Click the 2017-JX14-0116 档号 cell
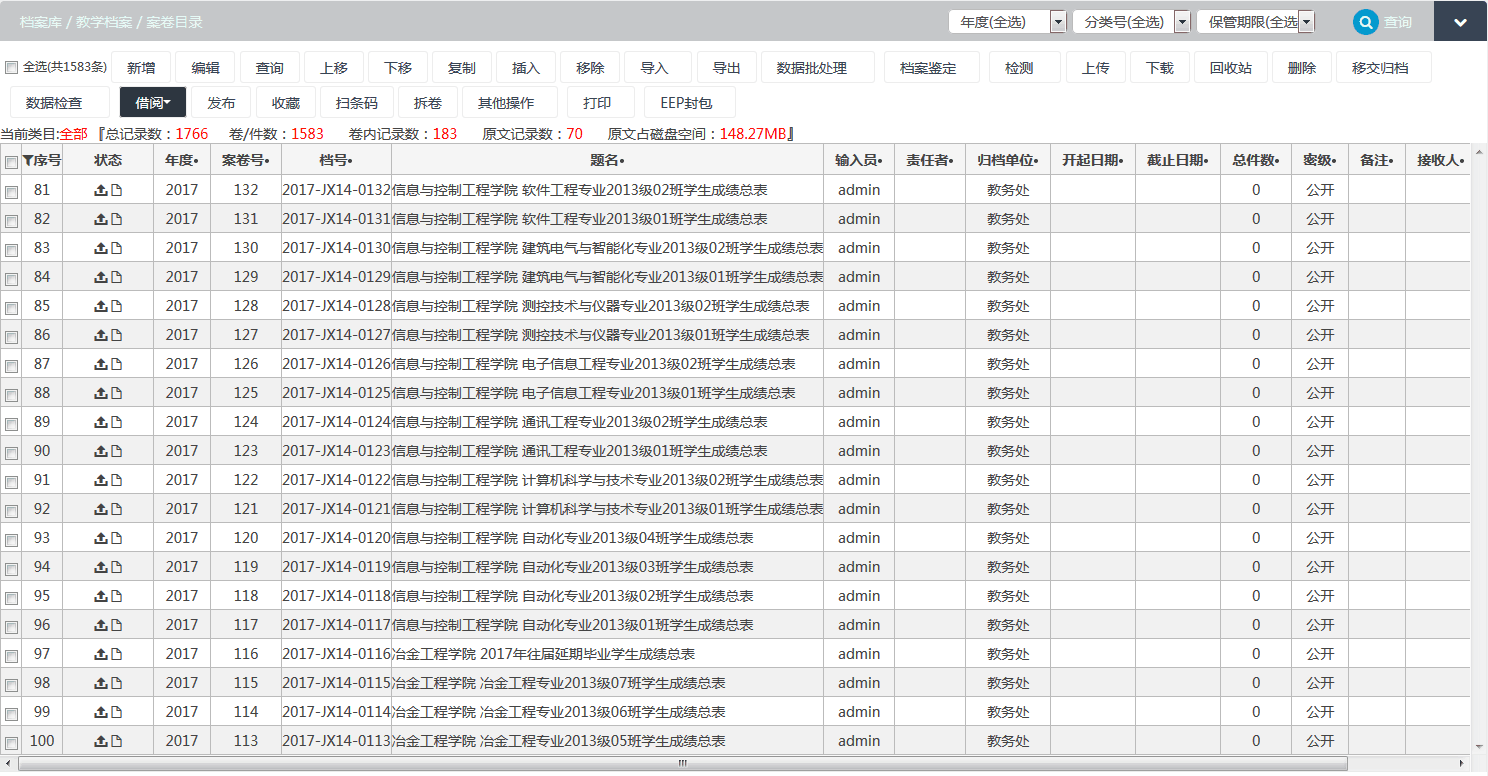This screenshot has width=1488, height=776. (336, 654)
